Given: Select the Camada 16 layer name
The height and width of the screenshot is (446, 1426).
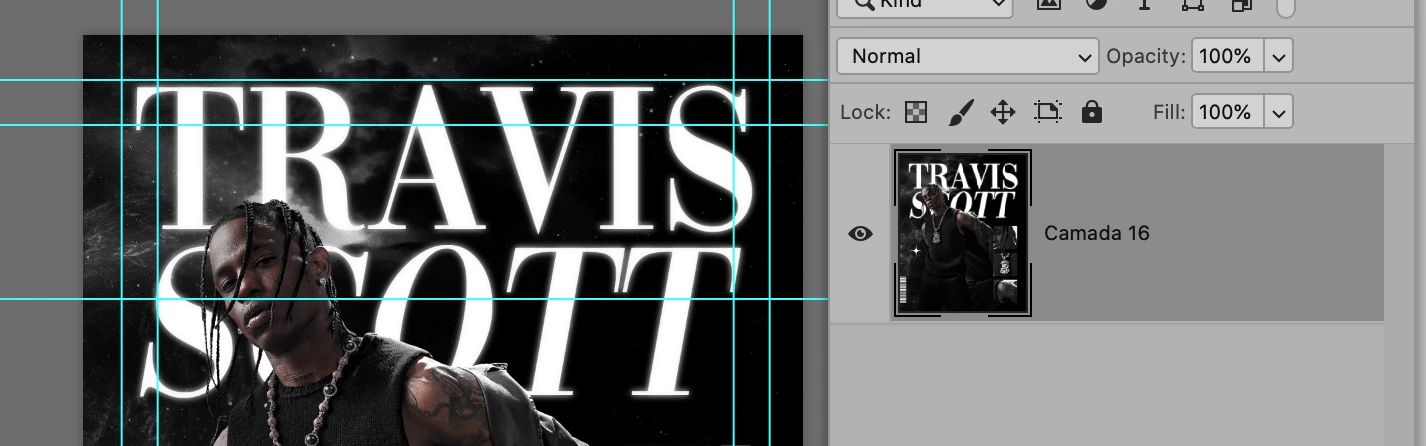Looking at the screenshot, I should 1096,233.
